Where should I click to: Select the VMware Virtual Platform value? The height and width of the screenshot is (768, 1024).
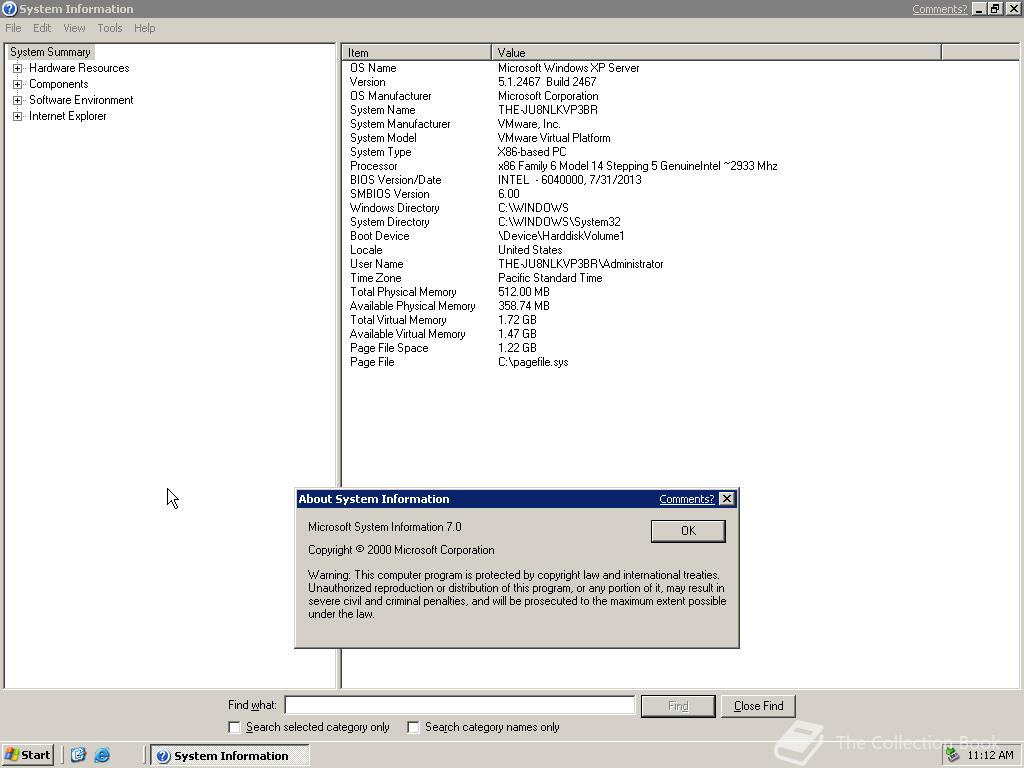coord(554,138)
